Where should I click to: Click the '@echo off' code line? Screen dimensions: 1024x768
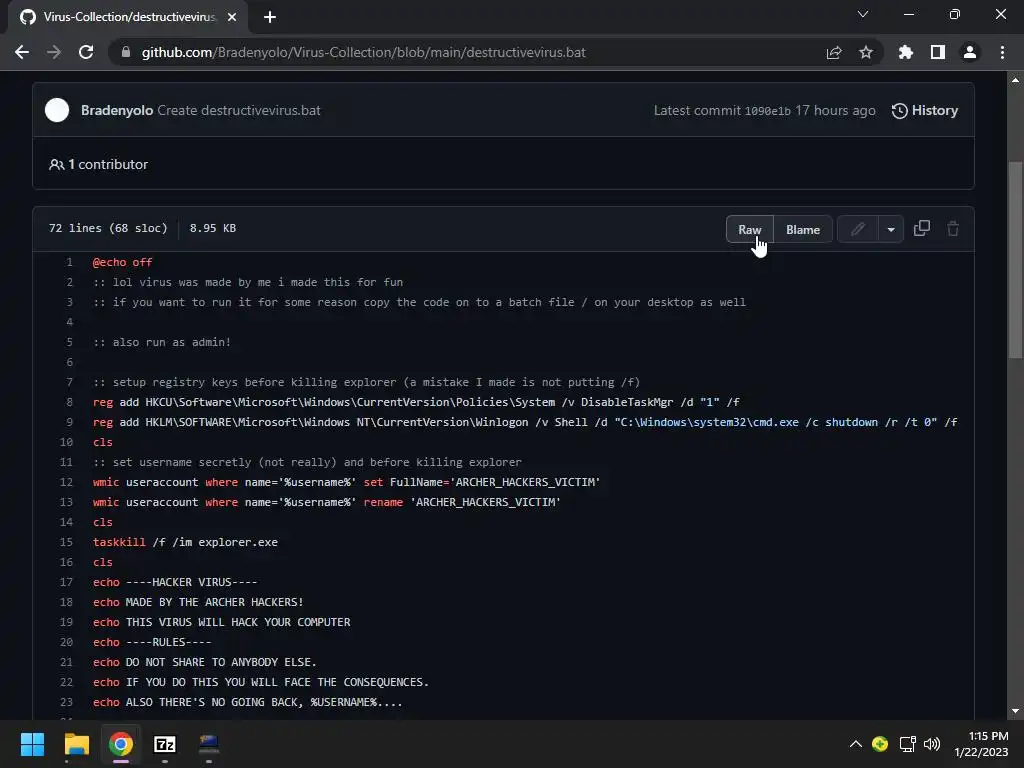click(122, 263)
